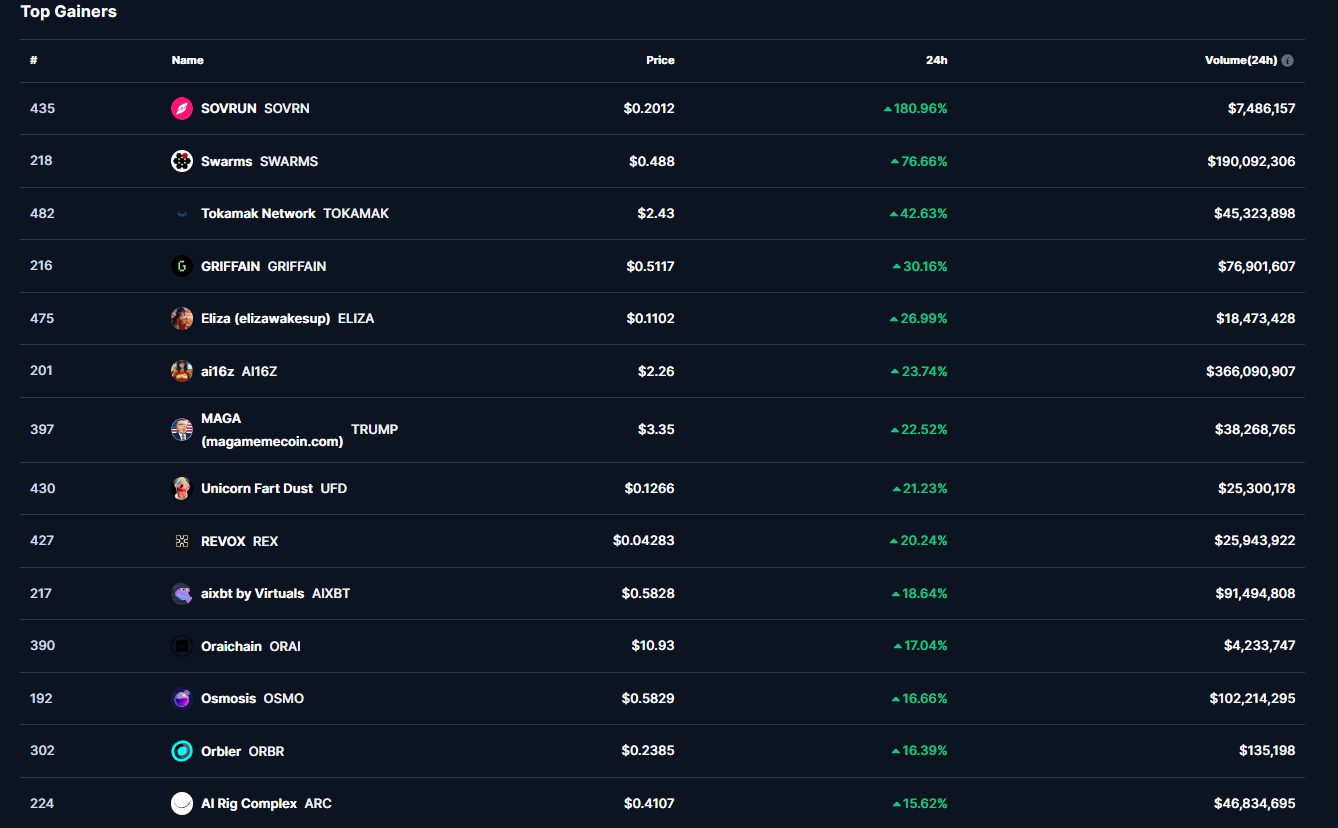
Task: Click the AI Rig Complex logo
Action: point(182,804)
